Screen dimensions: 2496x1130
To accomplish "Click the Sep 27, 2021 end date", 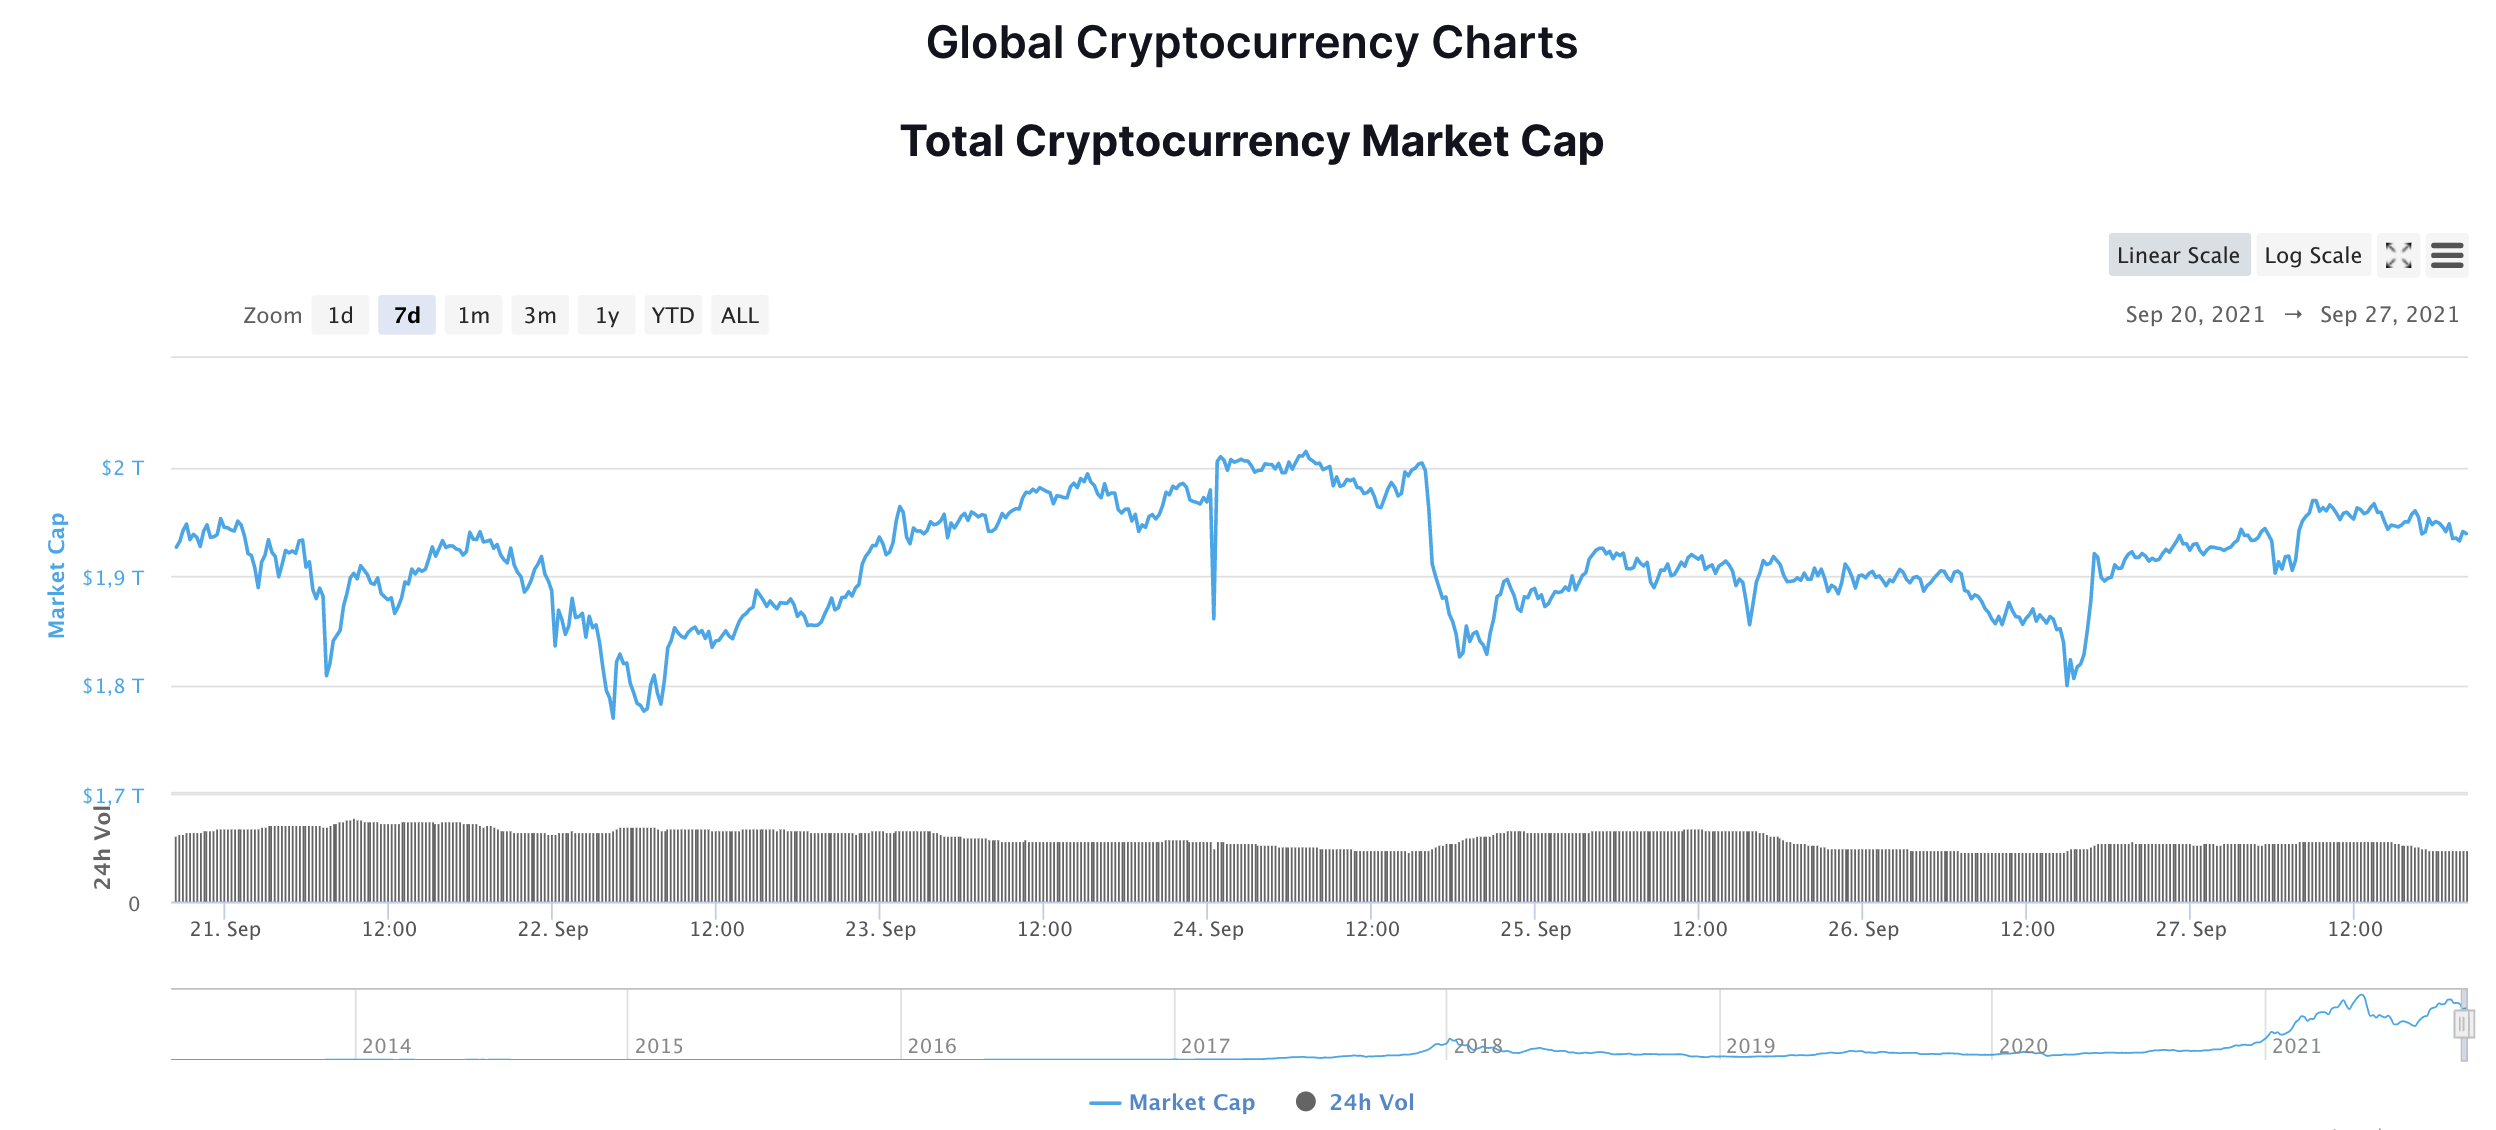I will pyautogui.click(x=2390, y=314).
